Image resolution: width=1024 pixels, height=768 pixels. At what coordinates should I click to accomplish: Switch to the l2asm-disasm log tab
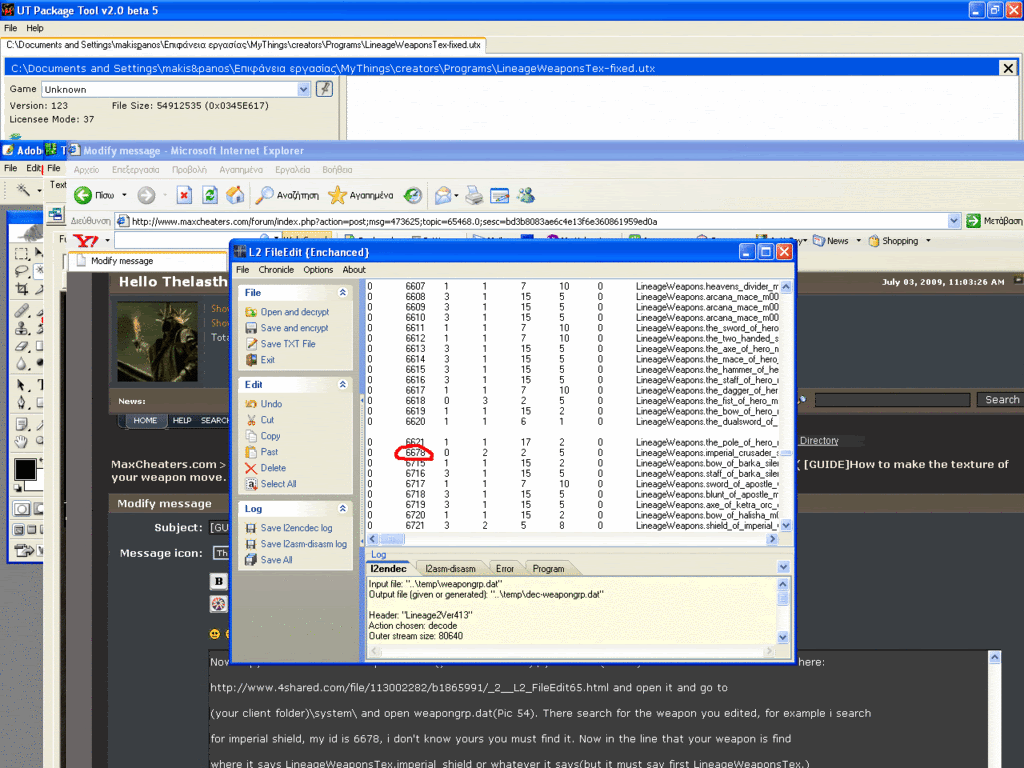tap(450, 568)
